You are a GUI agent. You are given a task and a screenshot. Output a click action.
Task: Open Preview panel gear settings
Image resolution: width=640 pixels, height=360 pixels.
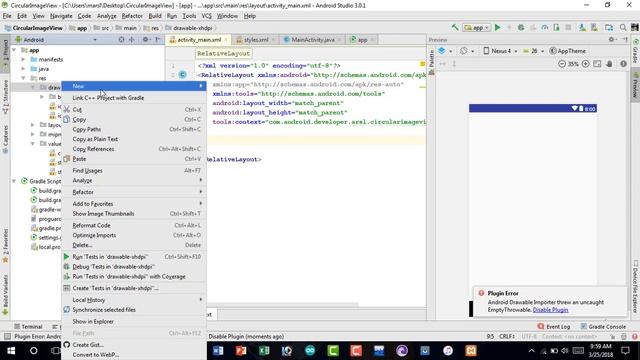(612, 40)
